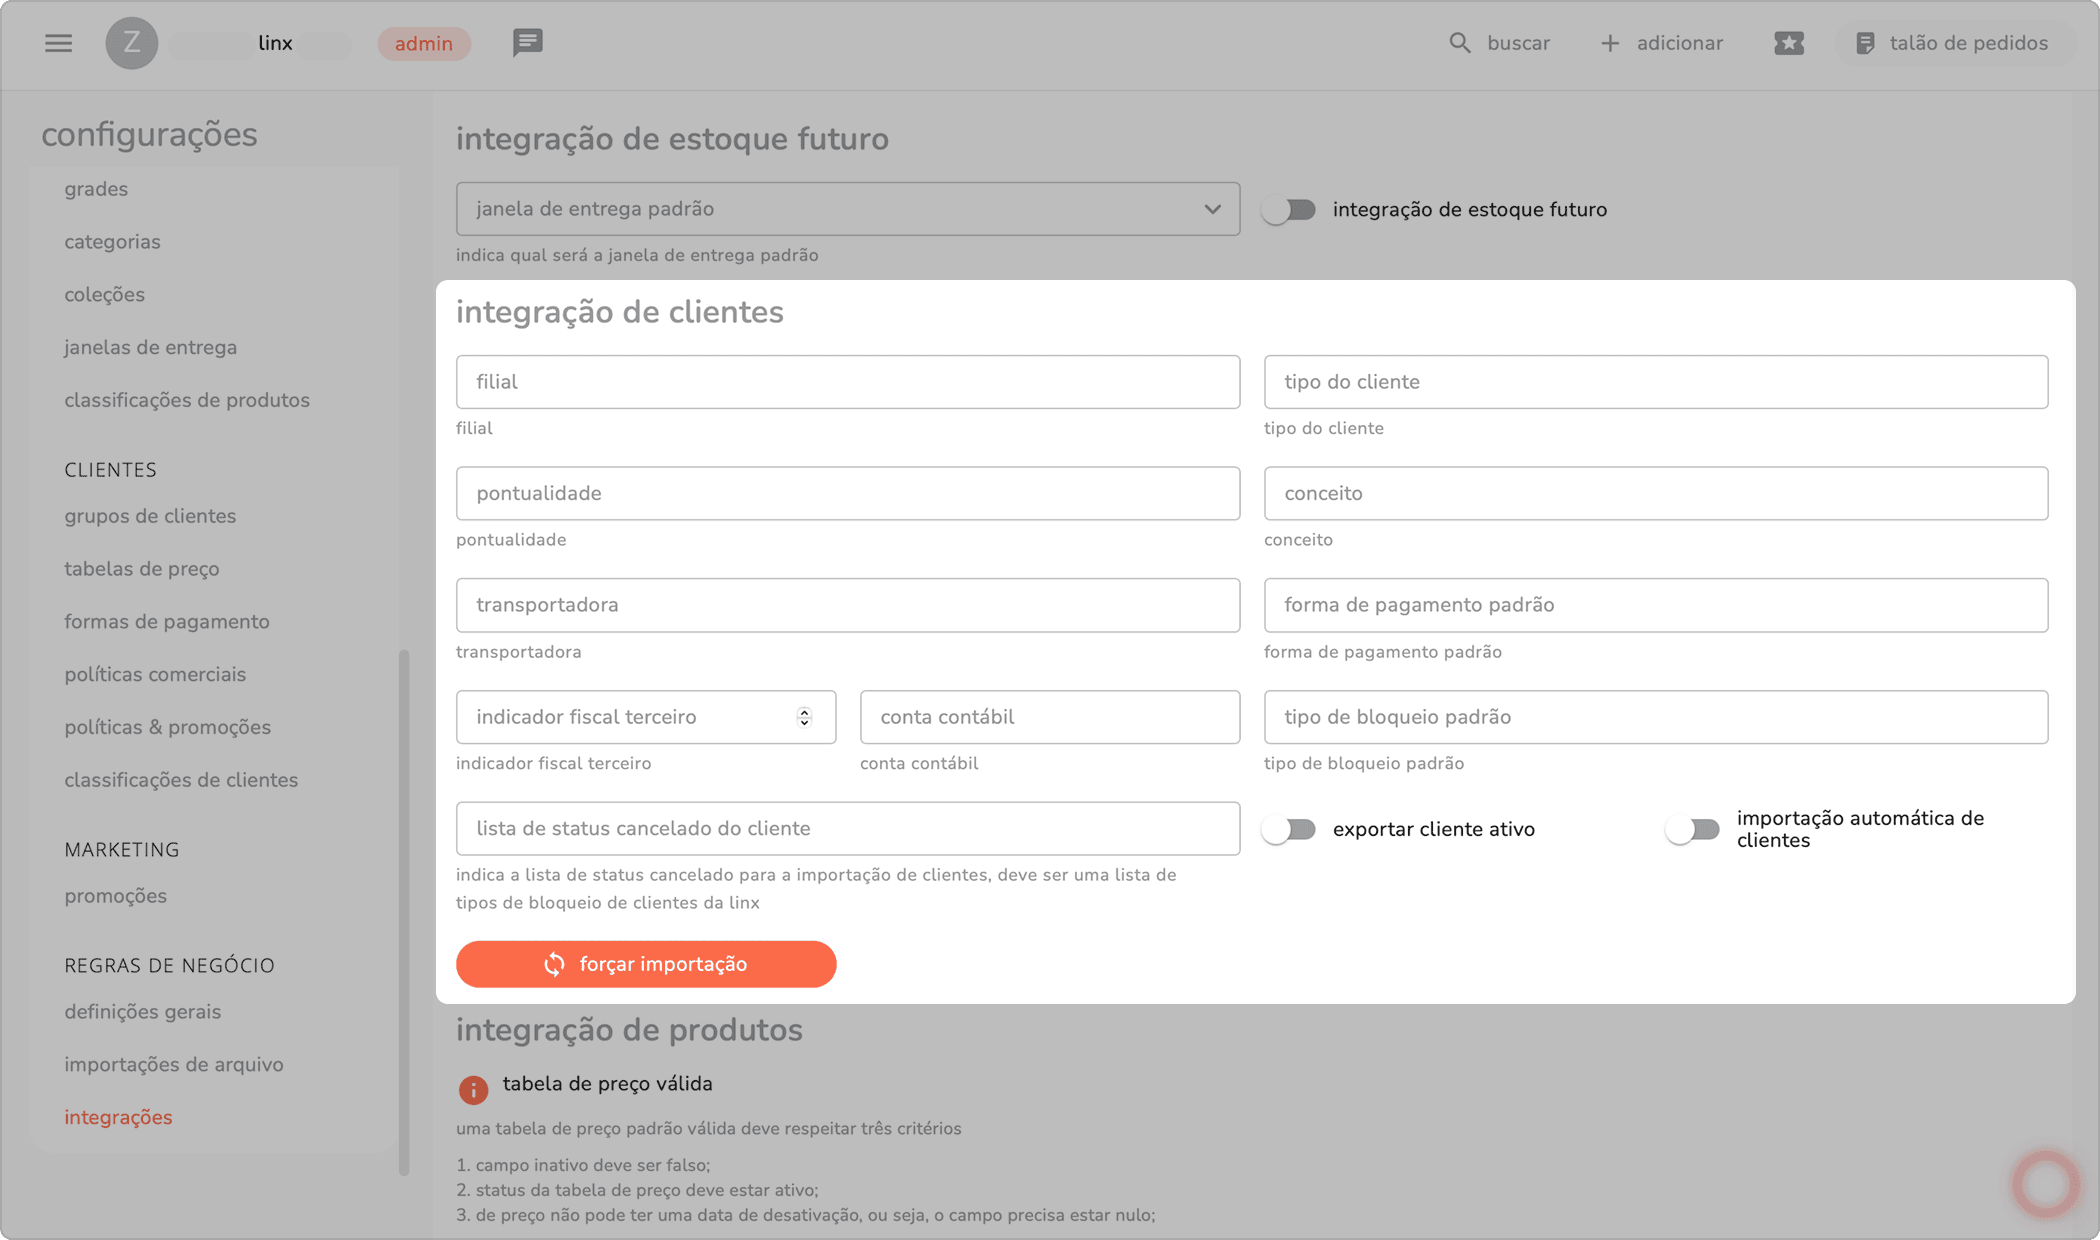Screen dimensions: 2100x1240
Task: Open the star ticket icon
Action: [1788, 43]
